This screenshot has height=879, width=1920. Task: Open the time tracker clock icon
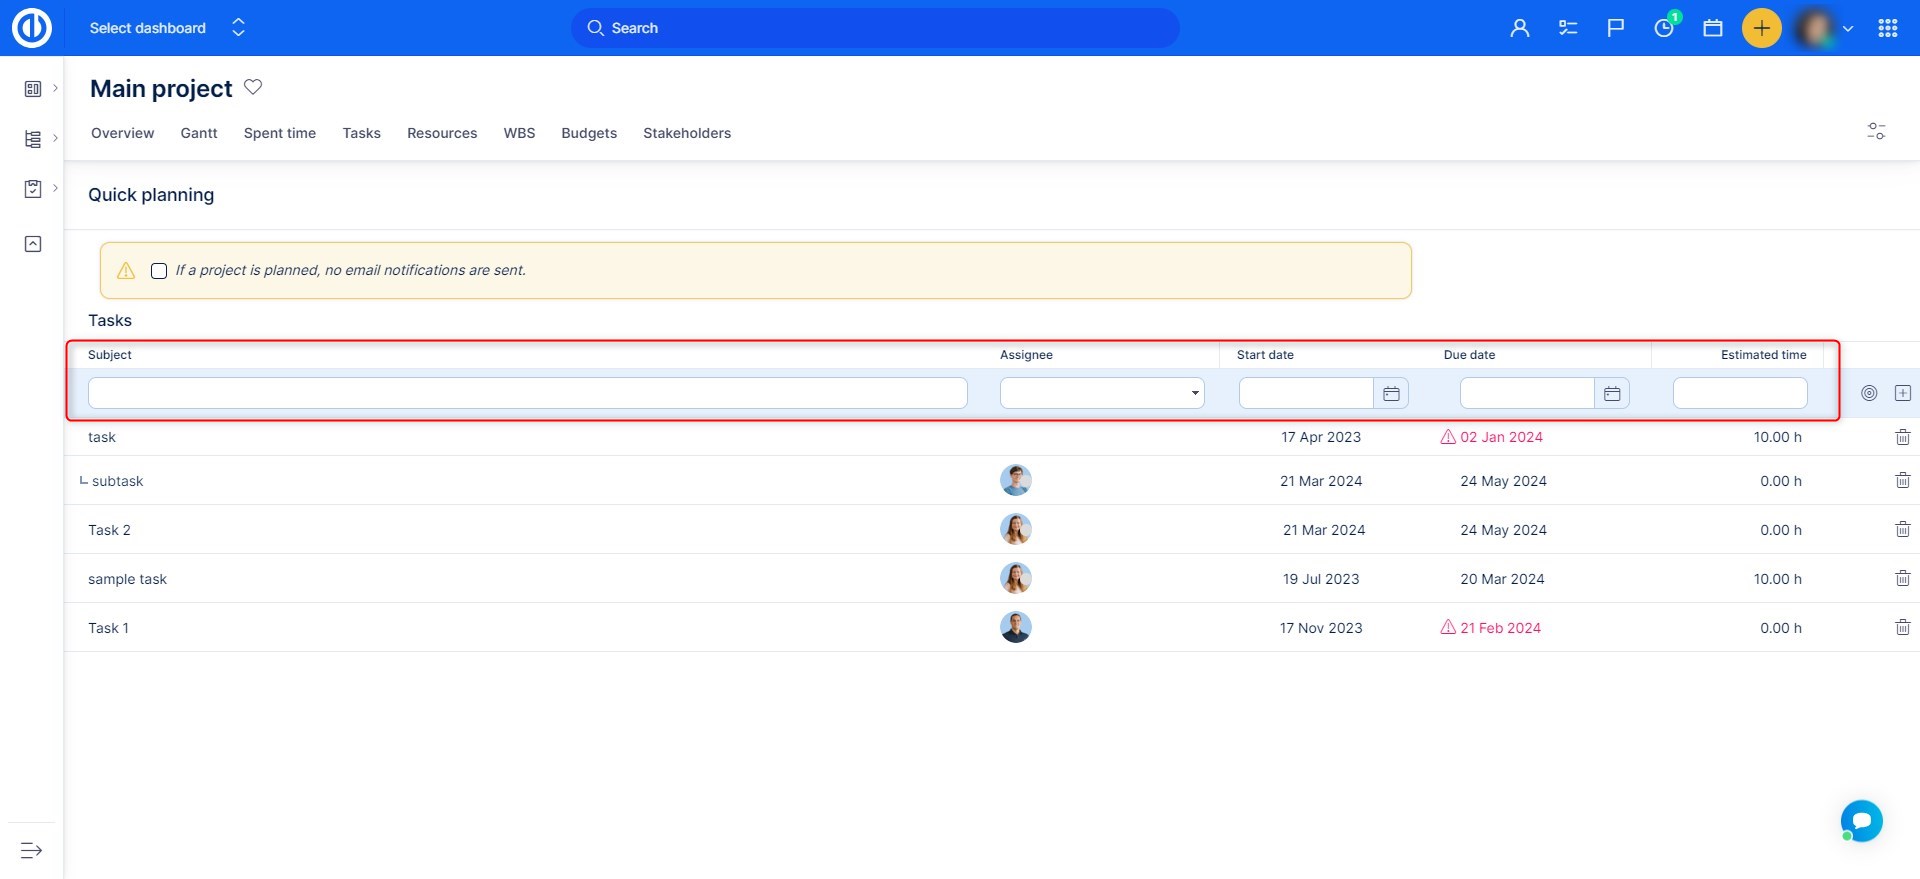pyautogui.click(x=1664, y=28)
